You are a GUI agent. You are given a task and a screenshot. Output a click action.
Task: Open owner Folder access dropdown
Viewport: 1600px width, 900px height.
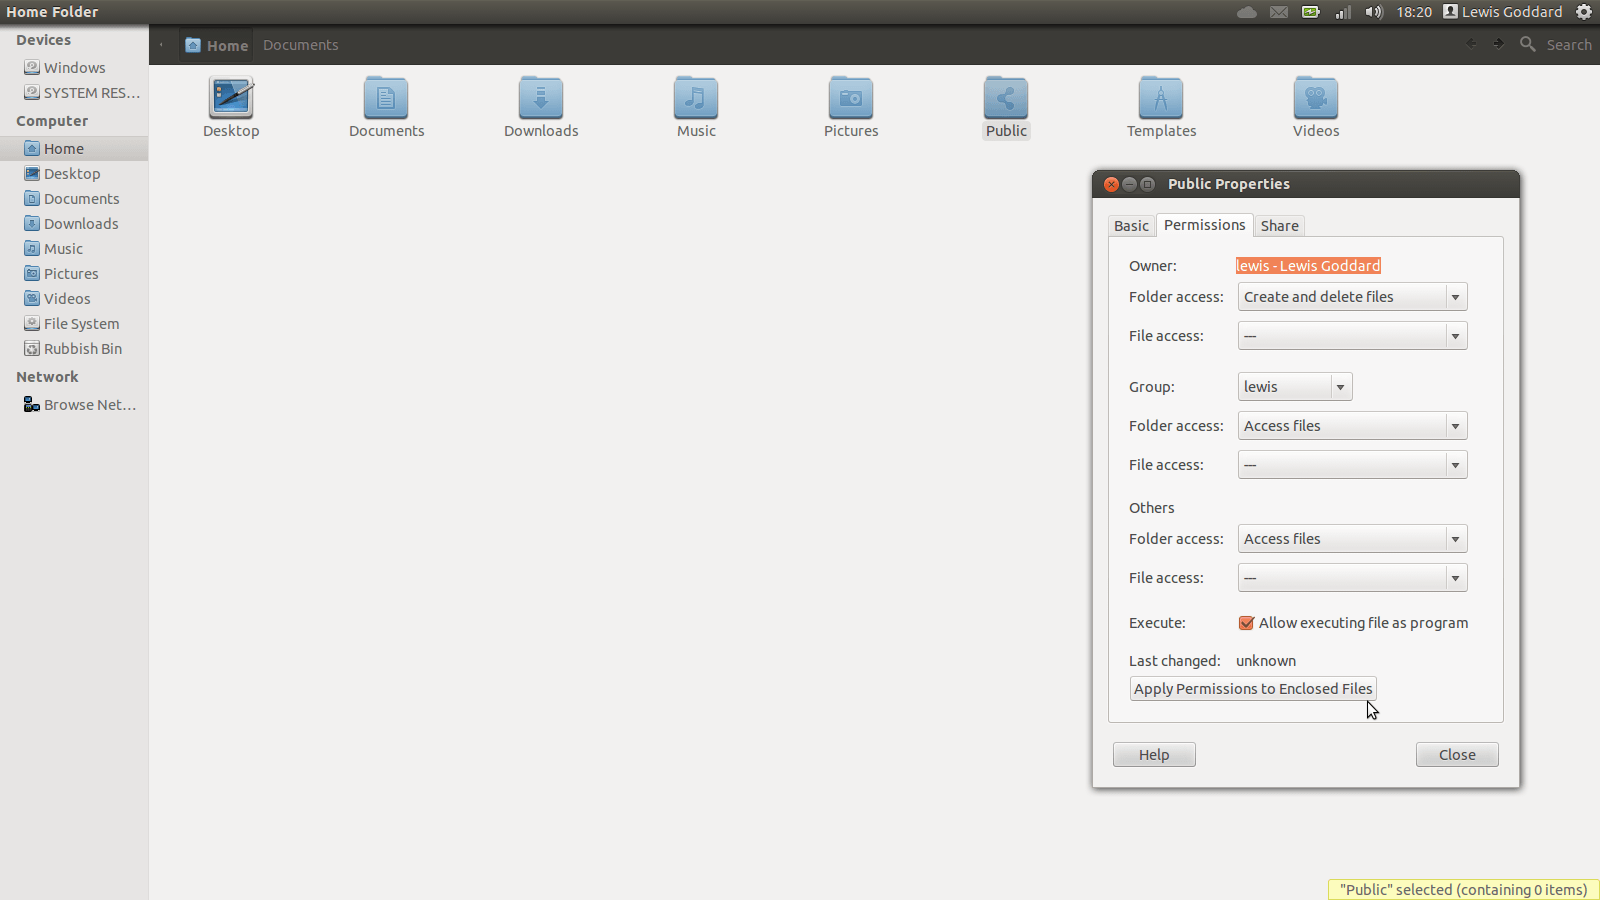click(1352, 297)
